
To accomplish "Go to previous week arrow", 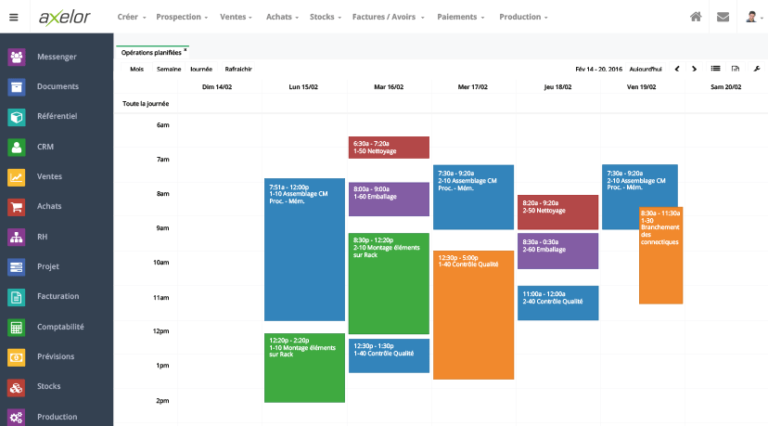I will [677, 69].
